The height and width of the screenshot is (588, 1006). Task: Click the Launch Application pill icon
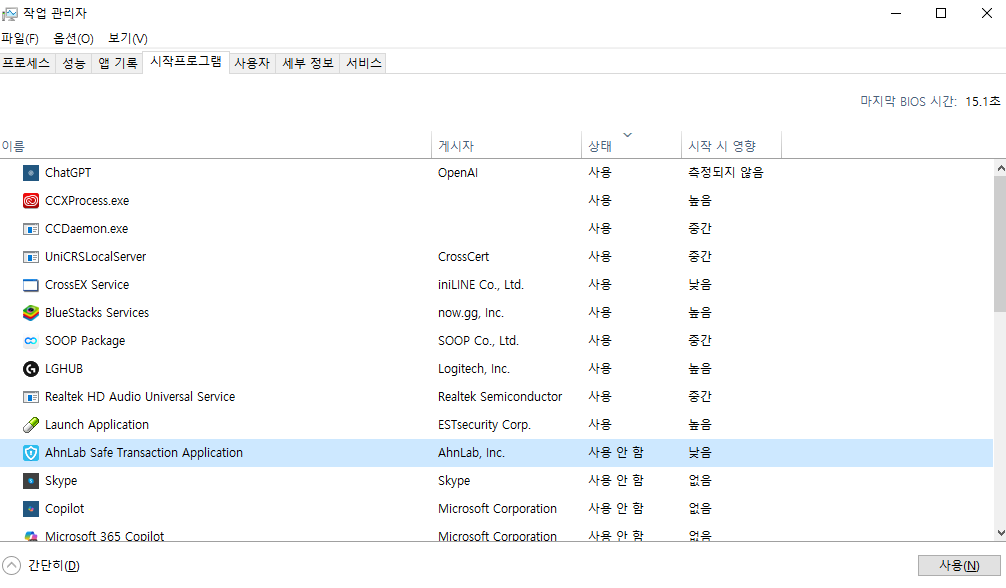point(31,425)
